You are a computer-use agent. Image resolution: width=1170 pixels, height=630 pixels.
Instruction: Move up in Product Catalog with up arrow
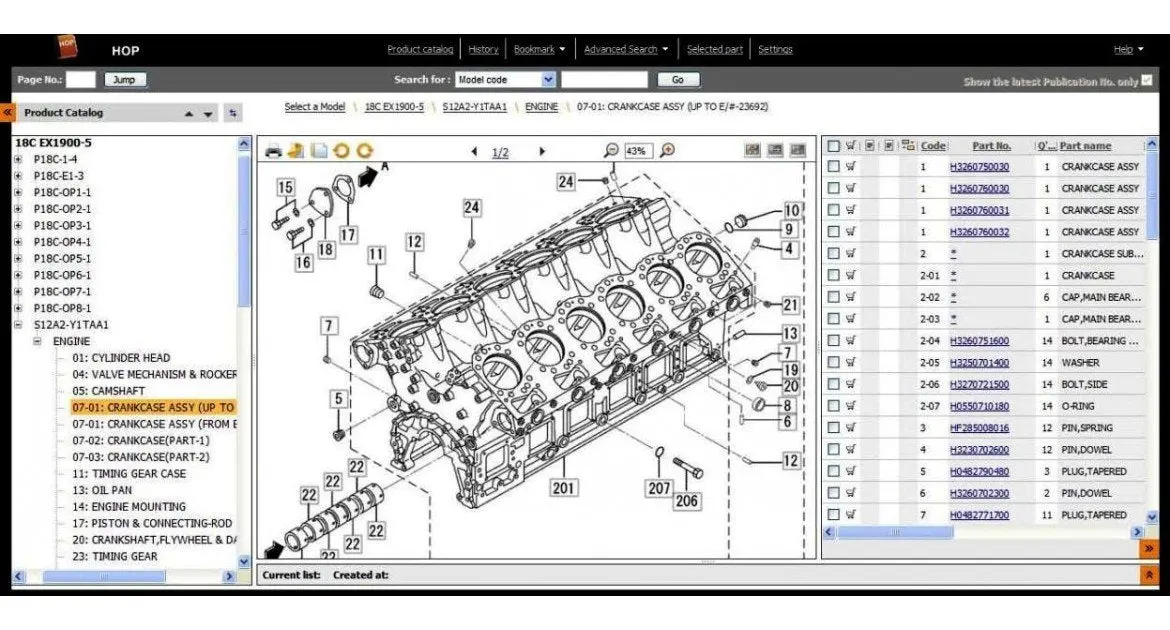pos(189,114)
